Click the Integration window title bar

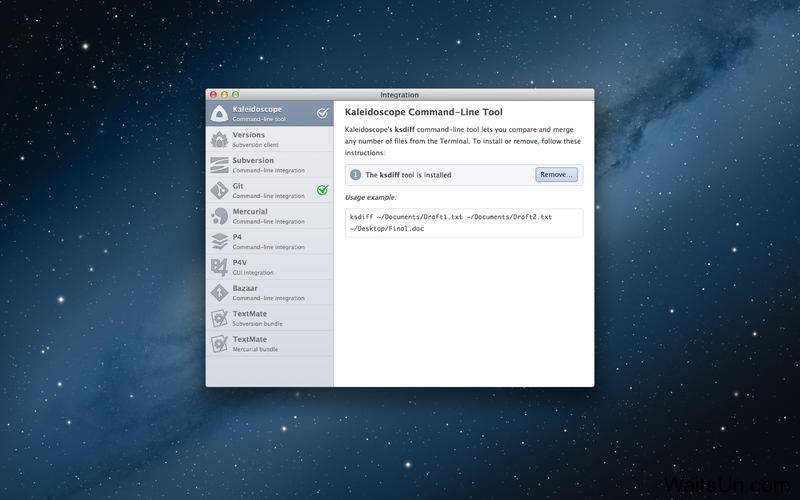coord(400,94)
